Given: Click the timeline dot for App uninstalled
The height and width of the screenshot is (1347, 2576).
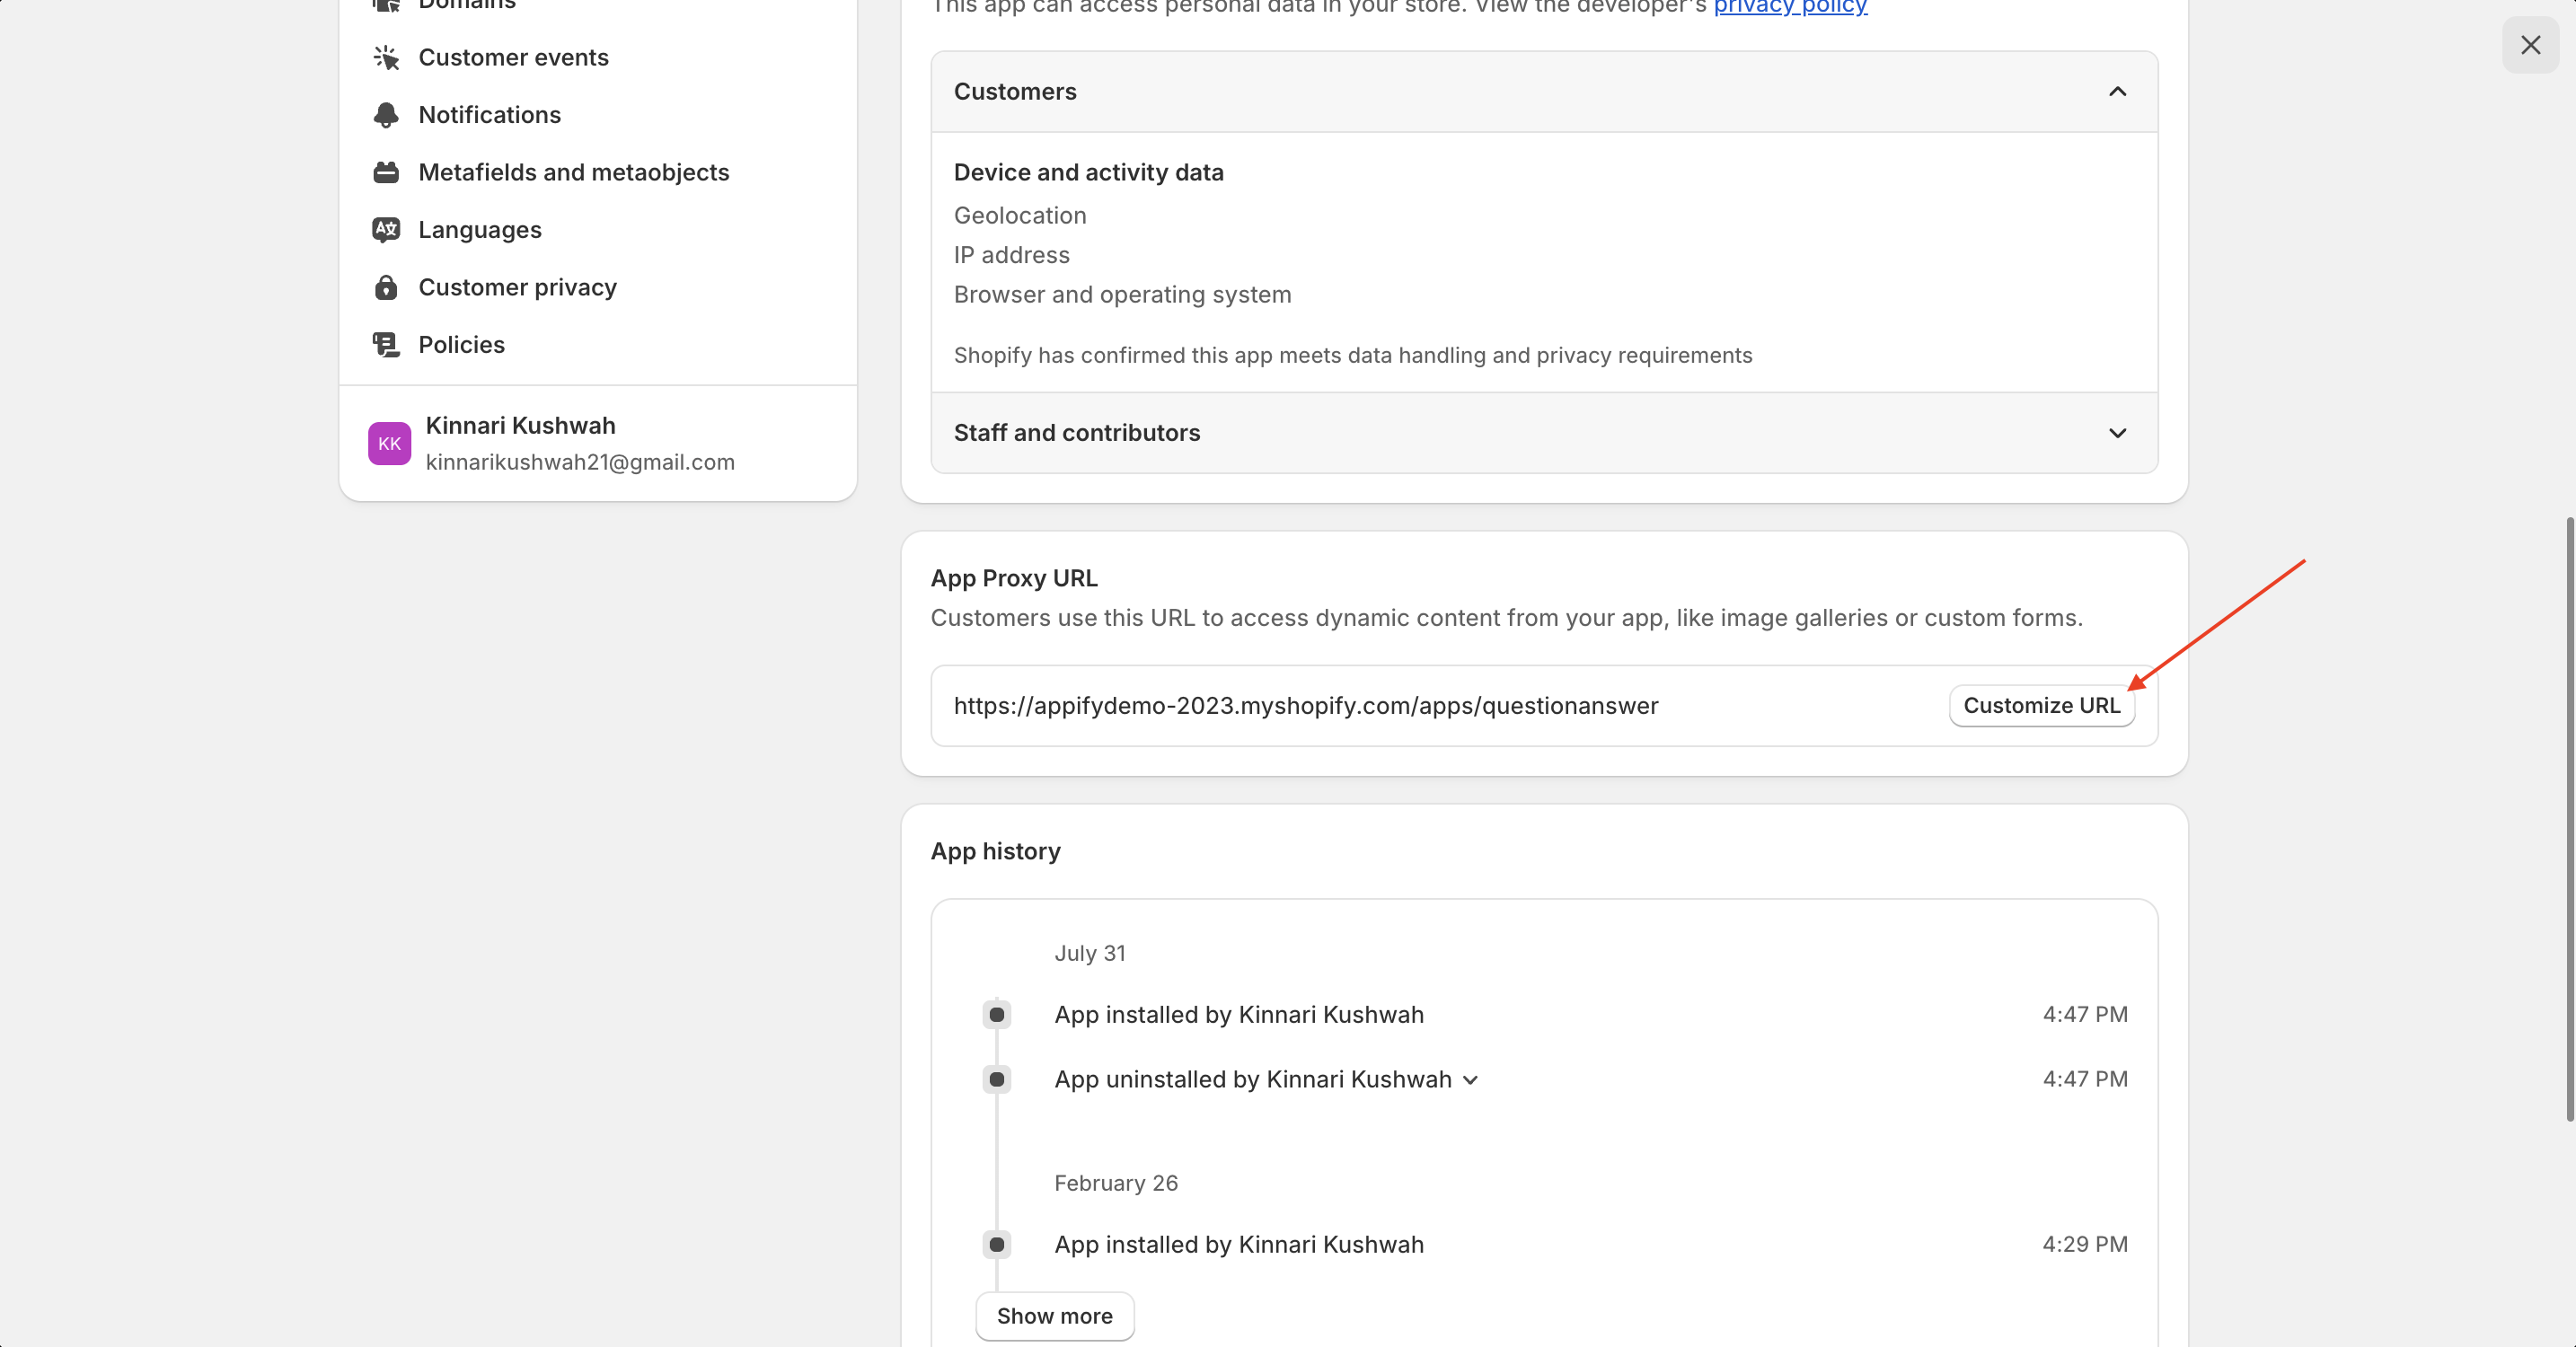Looking at the screenshot, I should point(996,1080).
